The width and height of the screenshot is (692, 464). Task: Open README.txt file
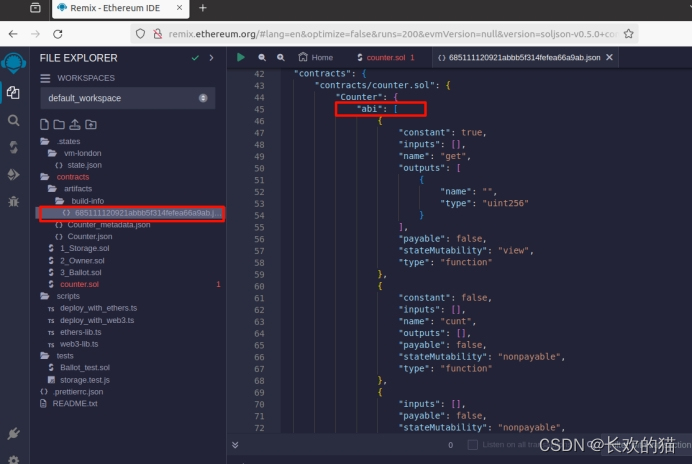coord(69,404)
